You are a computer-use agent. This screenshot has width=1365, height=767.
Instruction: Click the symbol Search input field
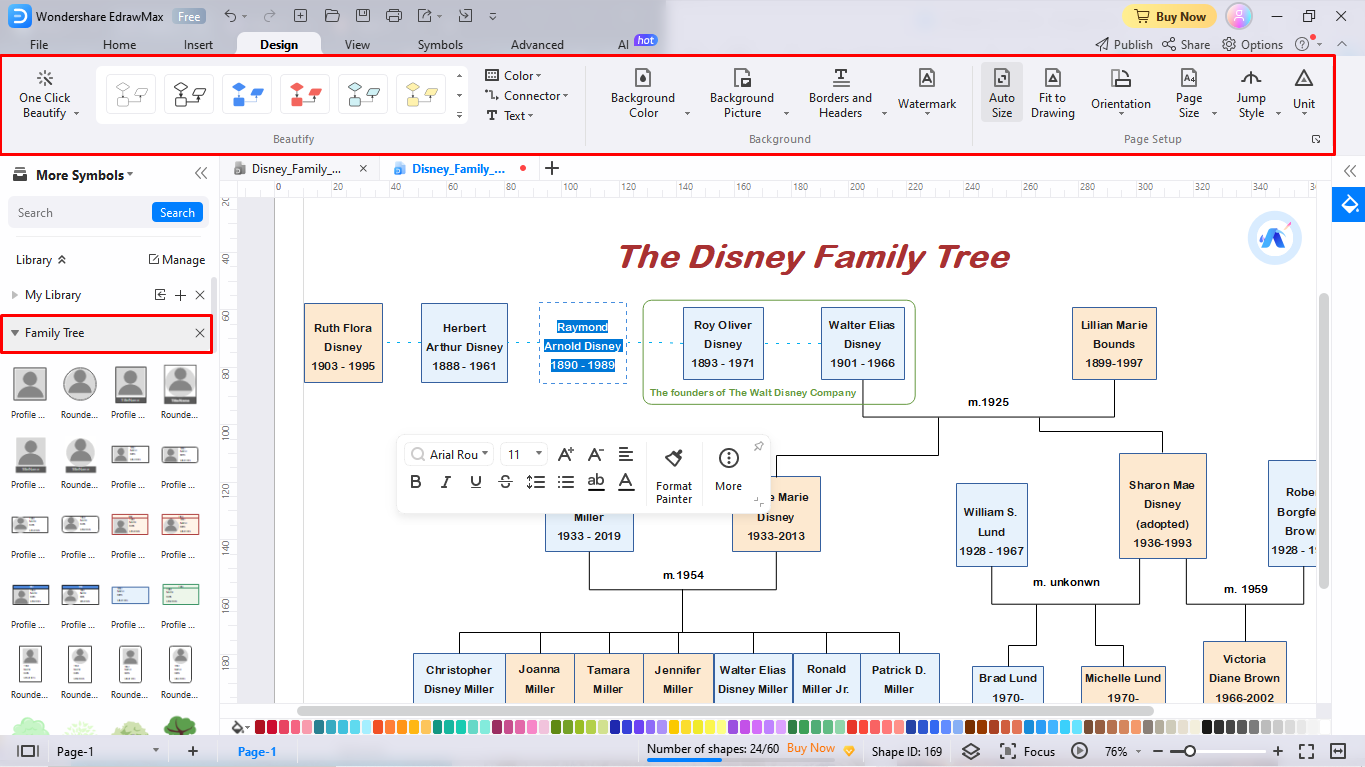pos(80,212)
